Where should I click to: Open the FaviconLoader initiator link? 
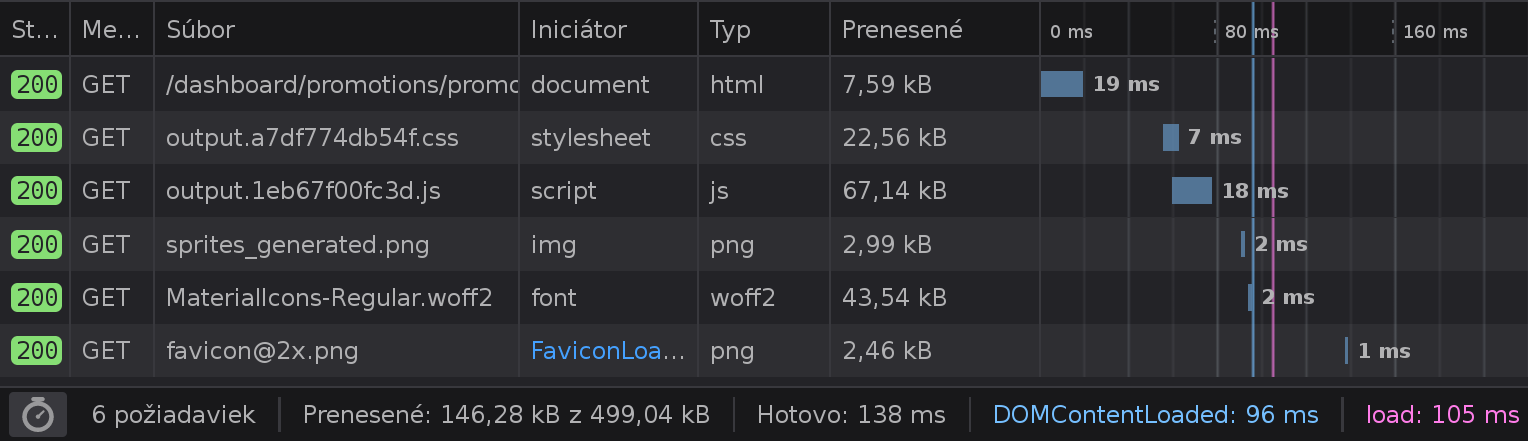tap(608, 351)
